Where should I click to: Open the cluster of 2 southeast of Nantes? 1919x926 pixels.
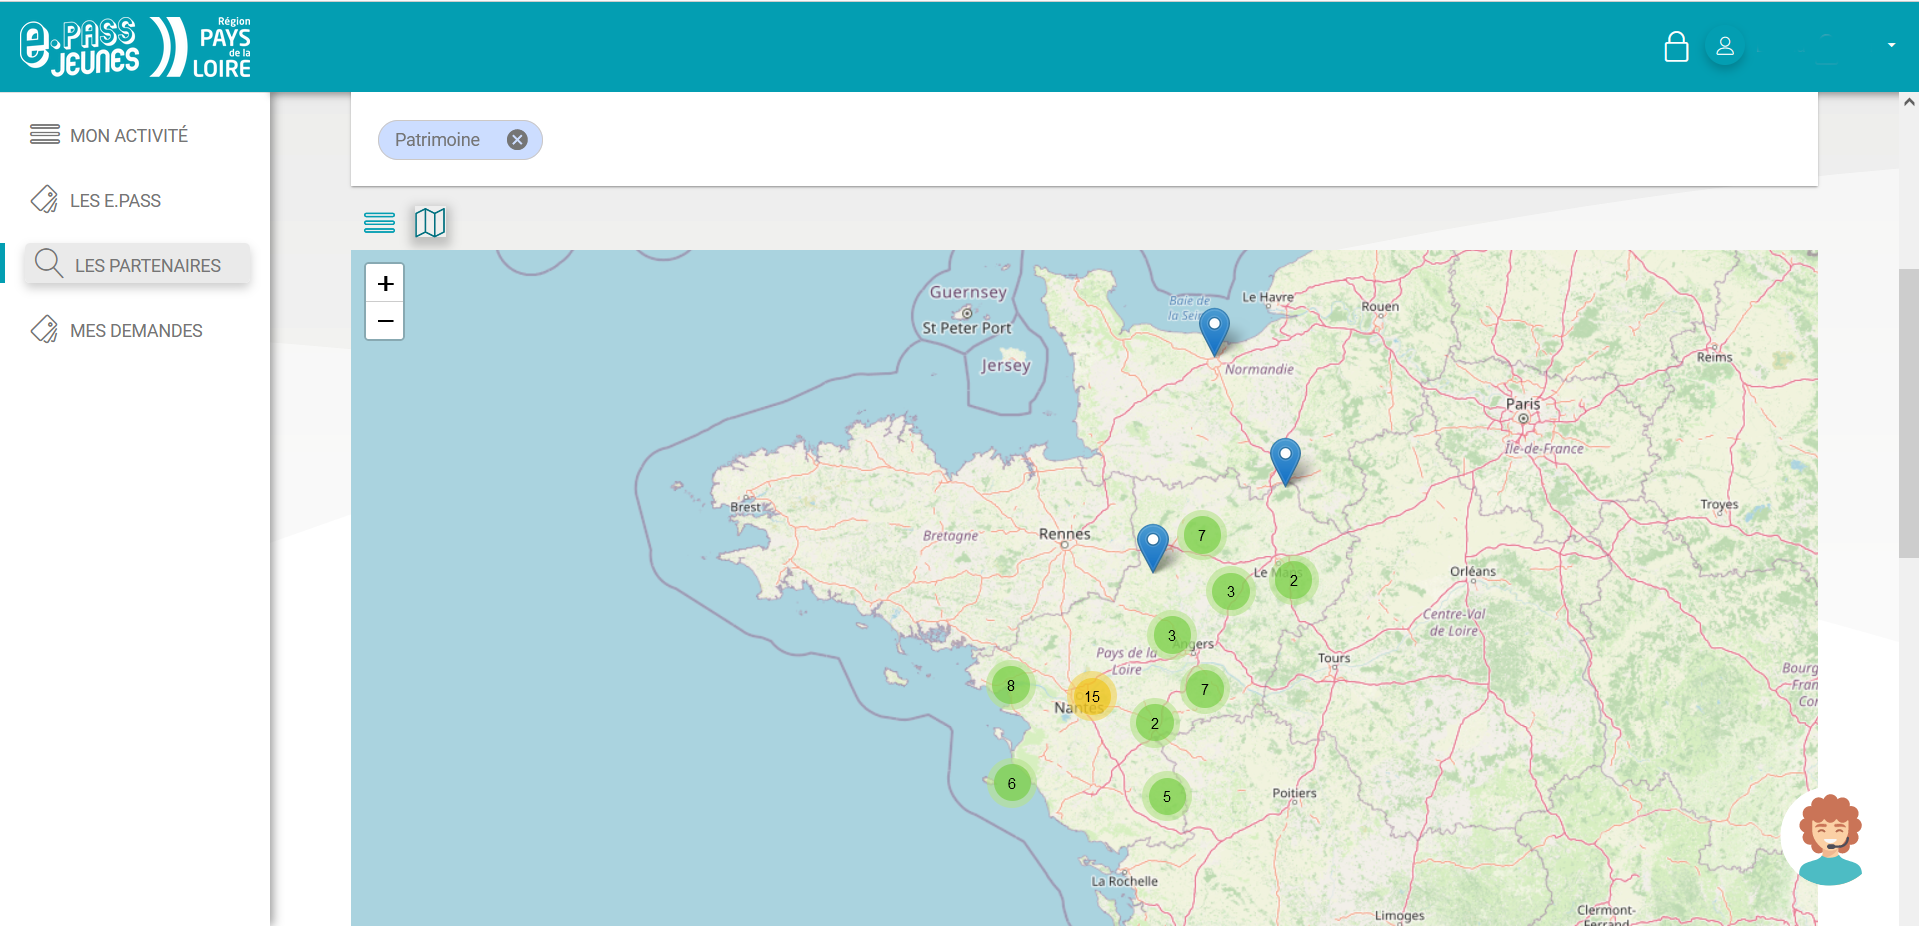coord(1155,723)
